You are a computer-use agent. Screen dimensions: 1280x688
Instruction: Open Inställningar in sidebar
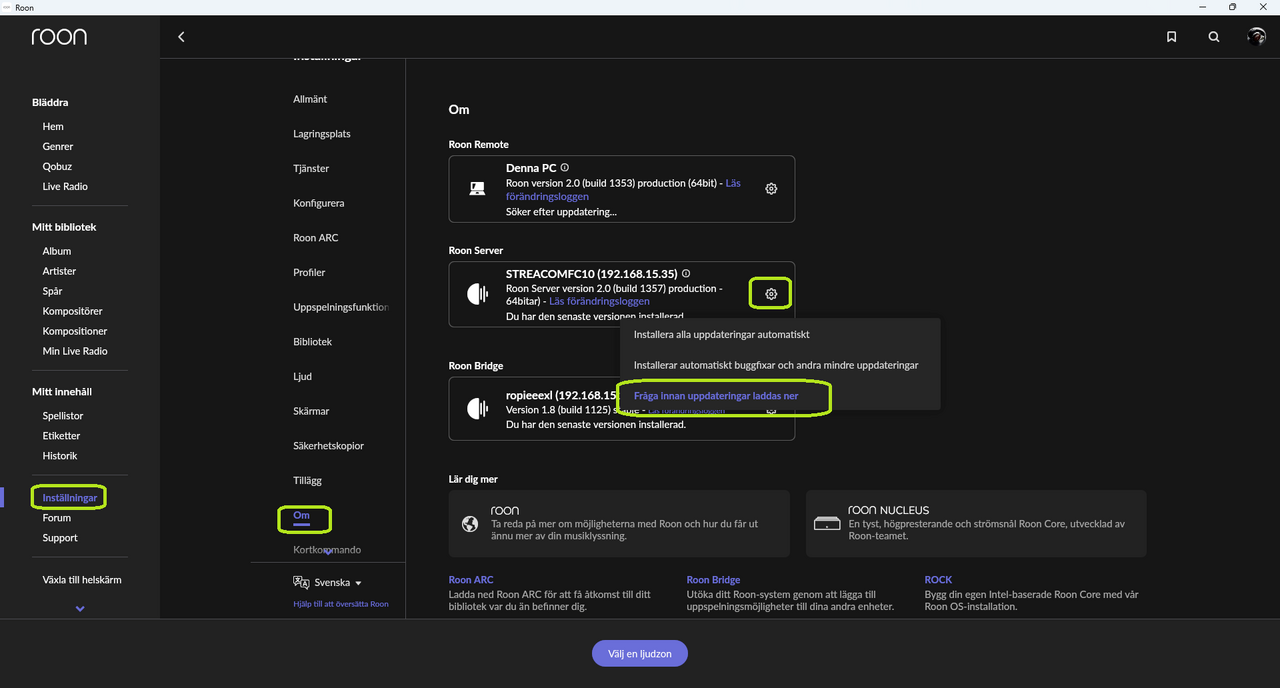point(70,498)
